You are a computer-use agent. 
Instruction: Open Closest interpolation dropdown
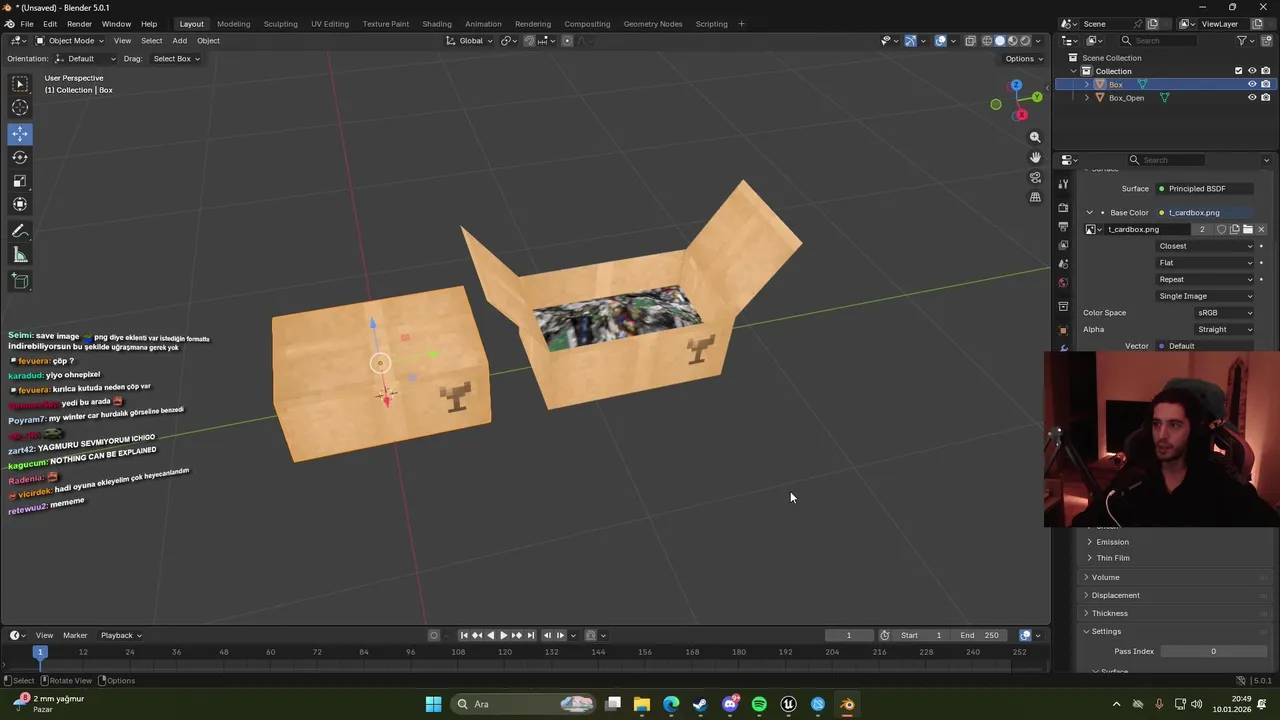(1205, 246)
